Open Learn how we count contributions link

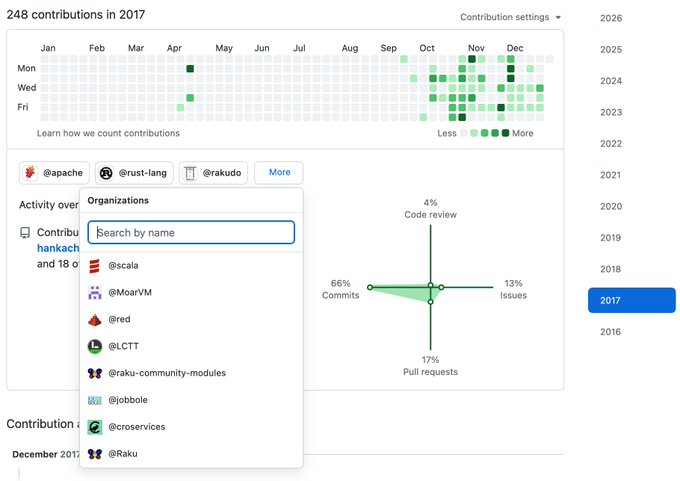coord(108,133)
